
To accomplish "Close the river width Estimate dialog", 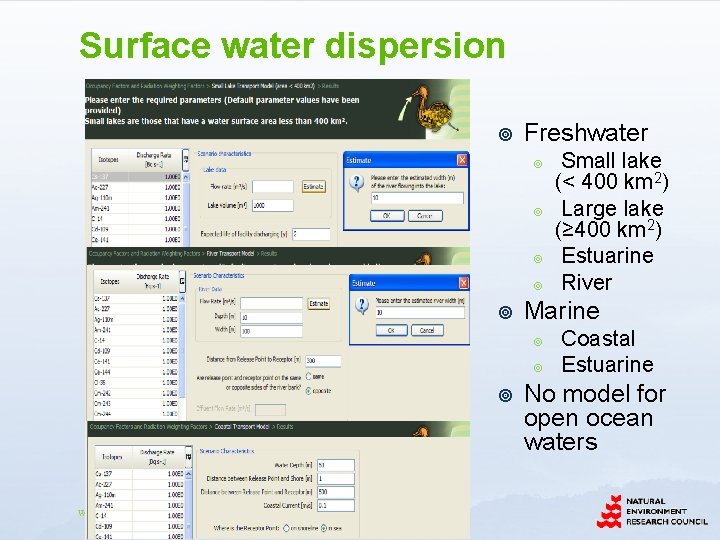I will tap(463, 283).
